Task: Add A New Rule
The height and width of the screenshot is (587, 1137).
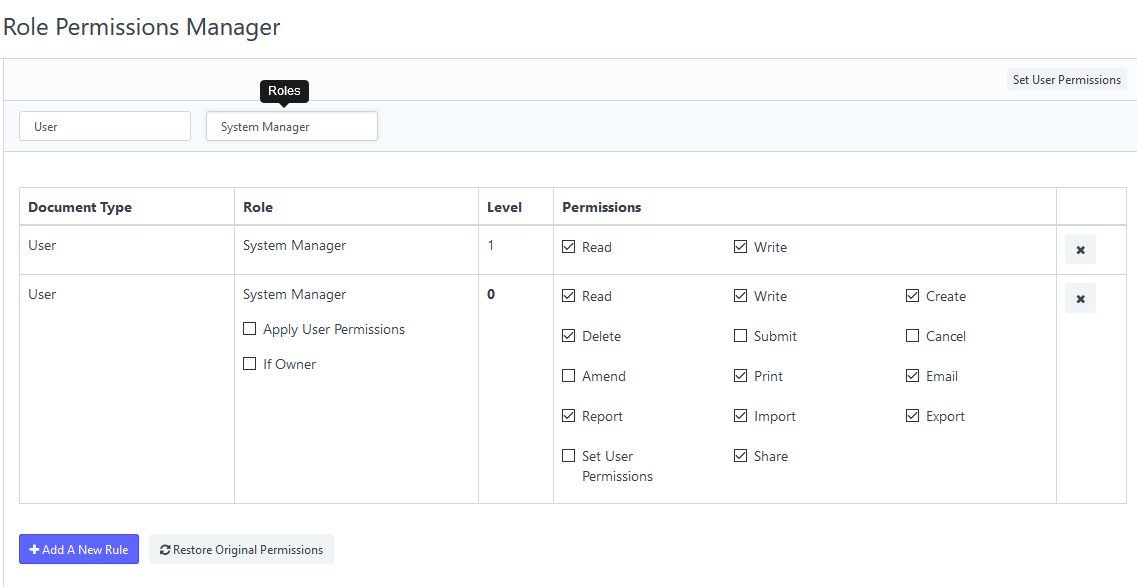Action: coord(78,549)
